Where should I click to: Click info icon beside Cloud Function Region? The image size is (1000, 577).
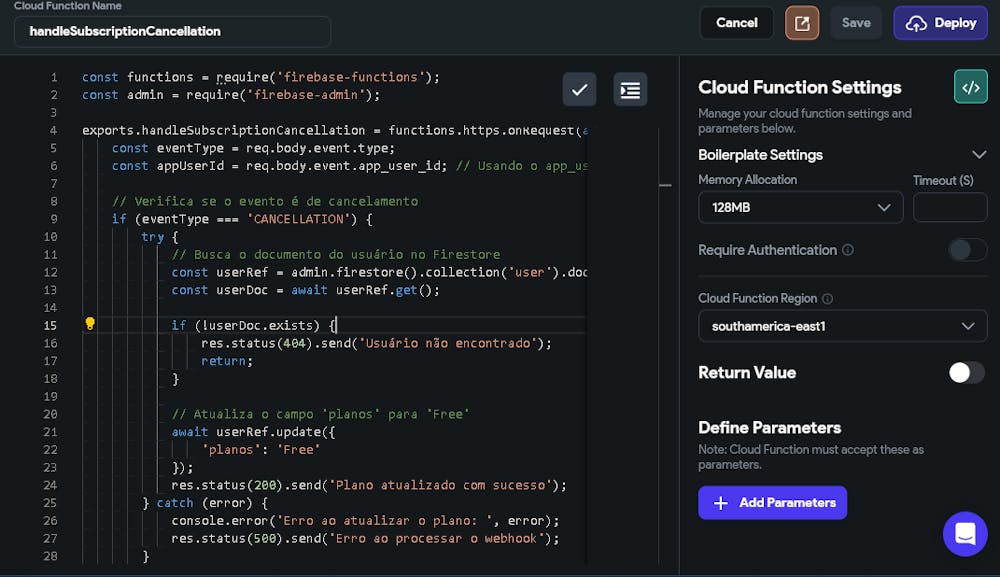[x=827, y=298]
